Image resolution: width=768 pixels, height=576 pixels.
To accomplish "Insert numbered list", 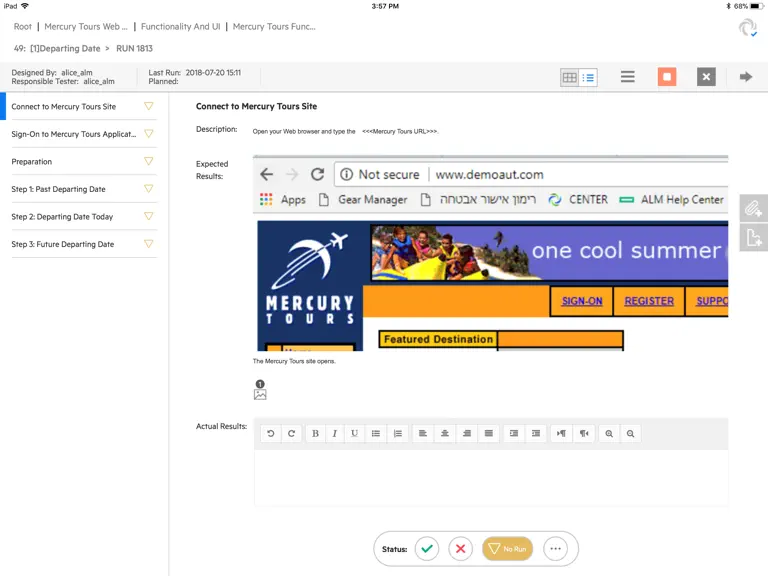I will (x=398, y=433).
